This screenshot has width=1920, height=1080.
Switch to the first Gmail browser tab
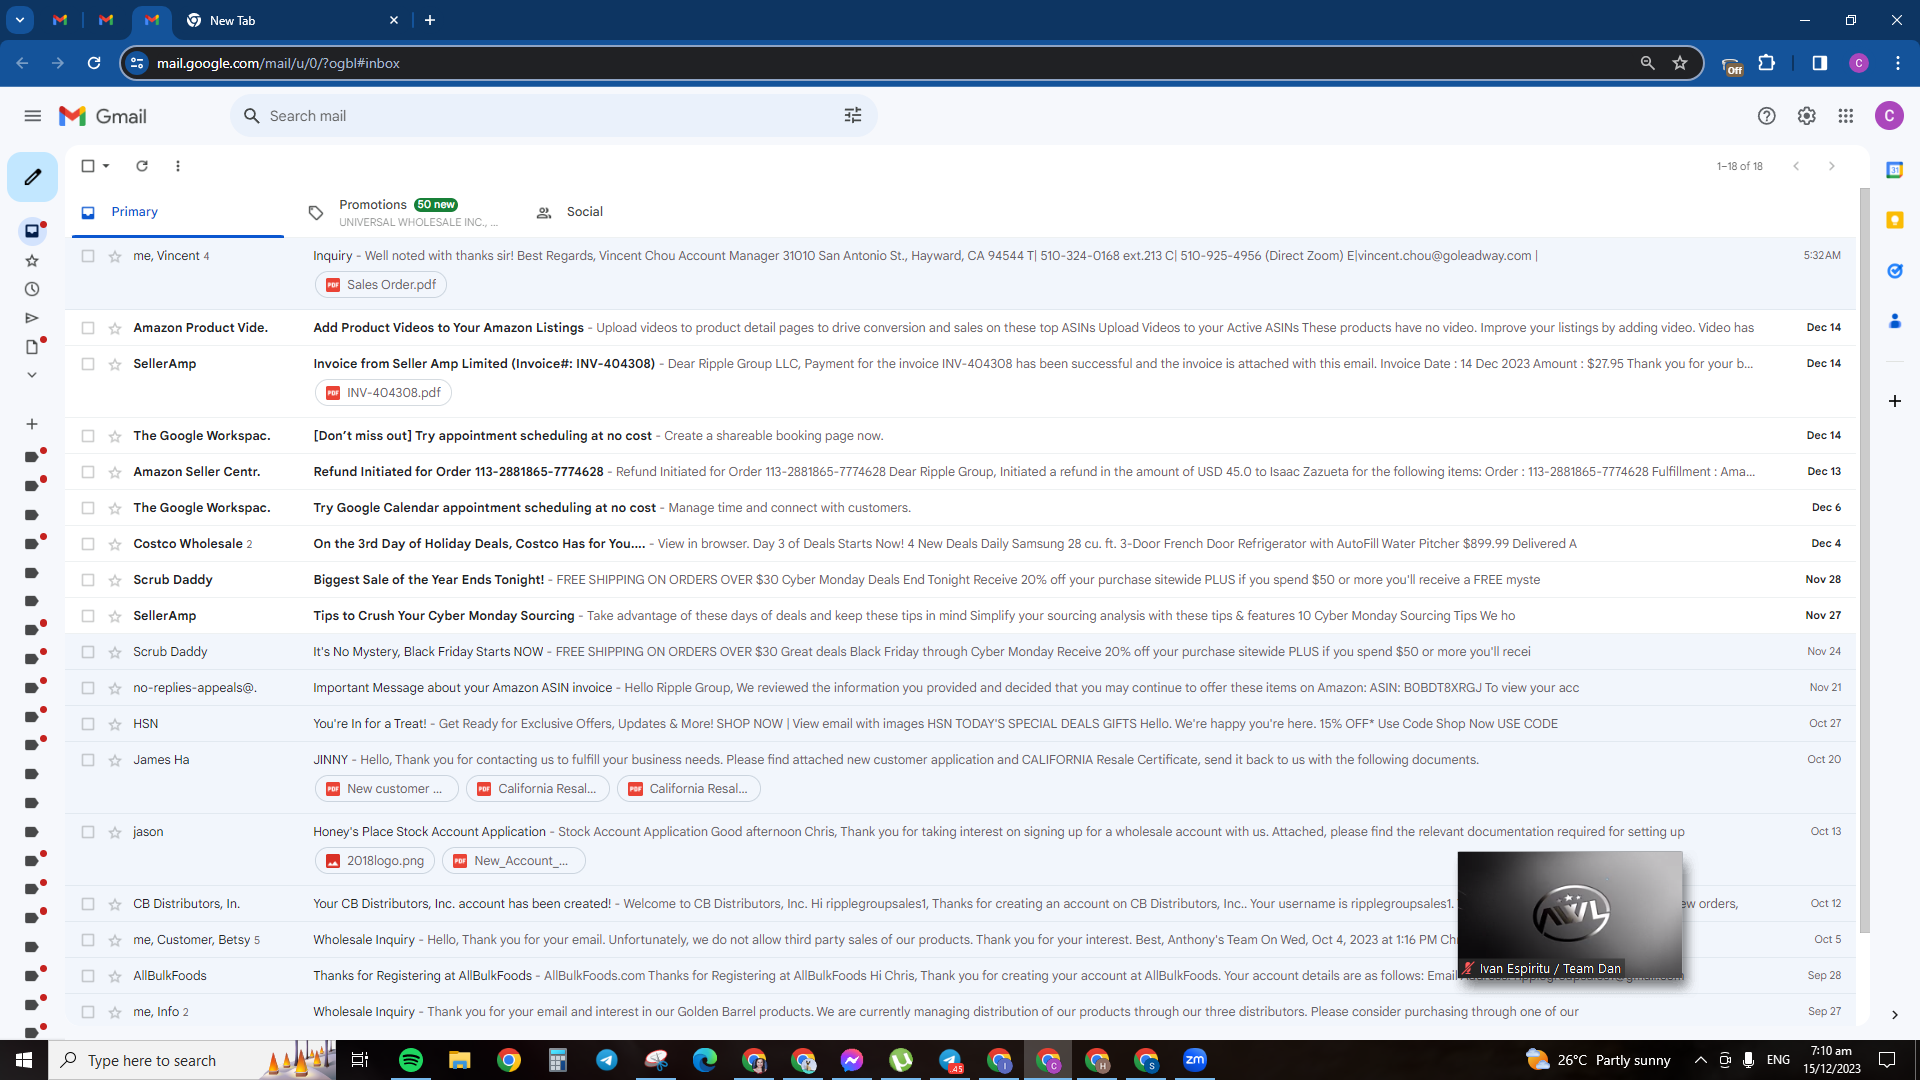pyautogui.click(x=60, y=20)
